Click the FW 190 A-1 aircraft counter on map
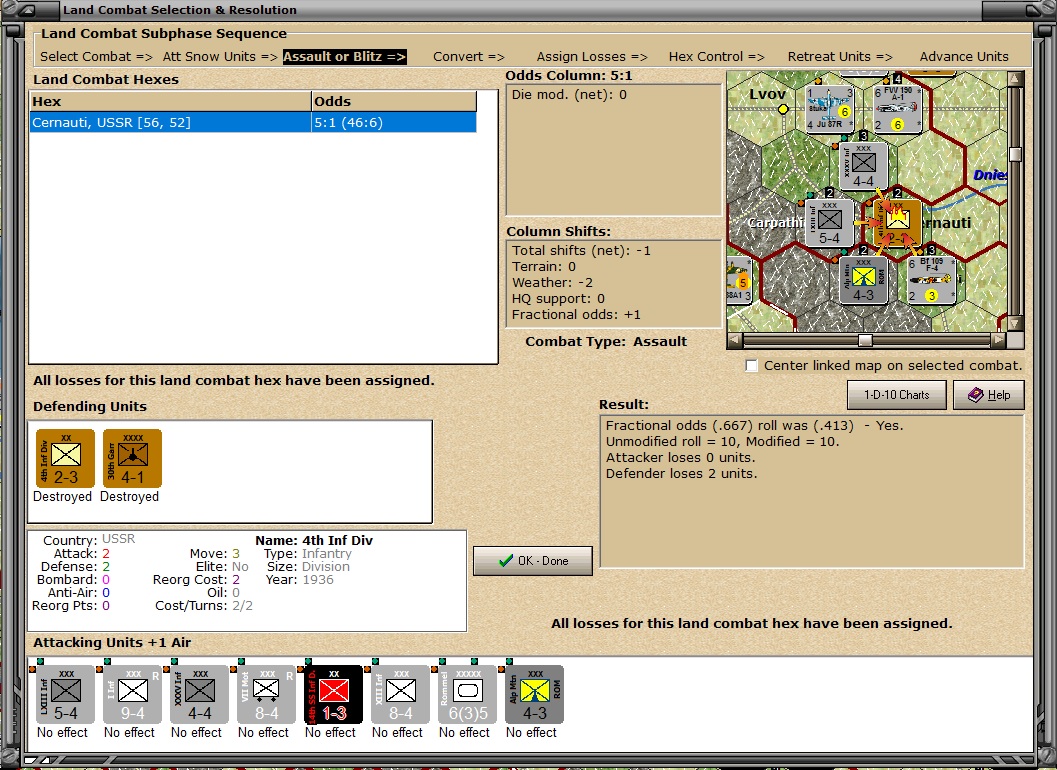The width and height of the screenshot is (1057, 770). tap(898, 109)
